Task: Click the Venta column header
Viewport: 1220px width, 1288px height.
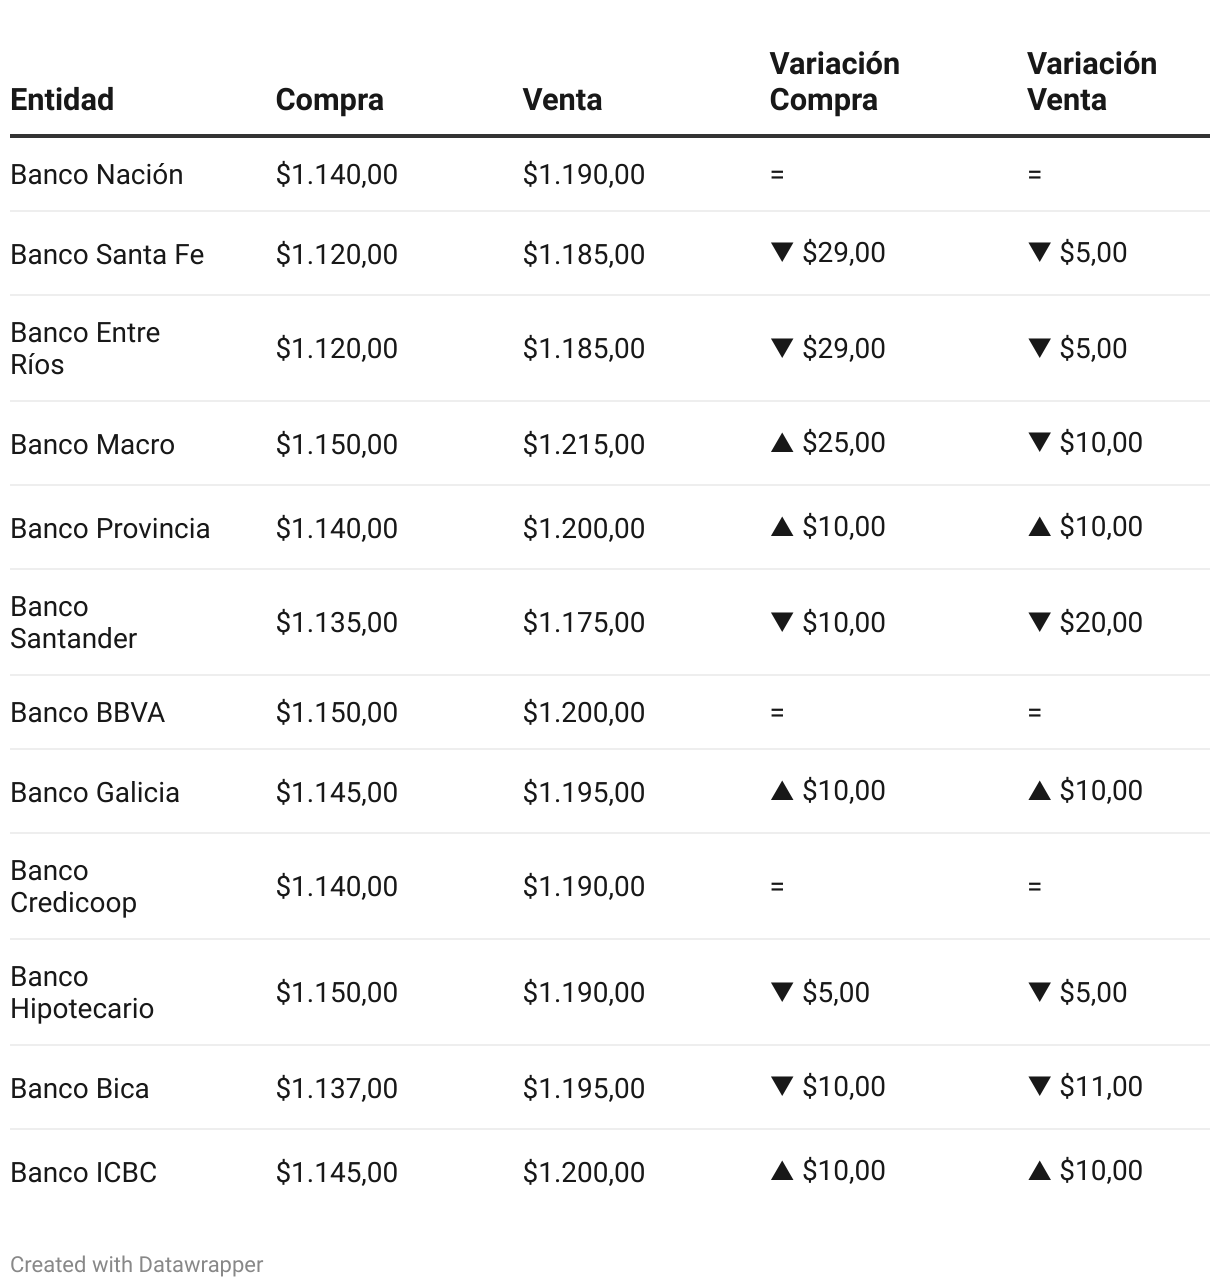Action: (x=562, y=100)
